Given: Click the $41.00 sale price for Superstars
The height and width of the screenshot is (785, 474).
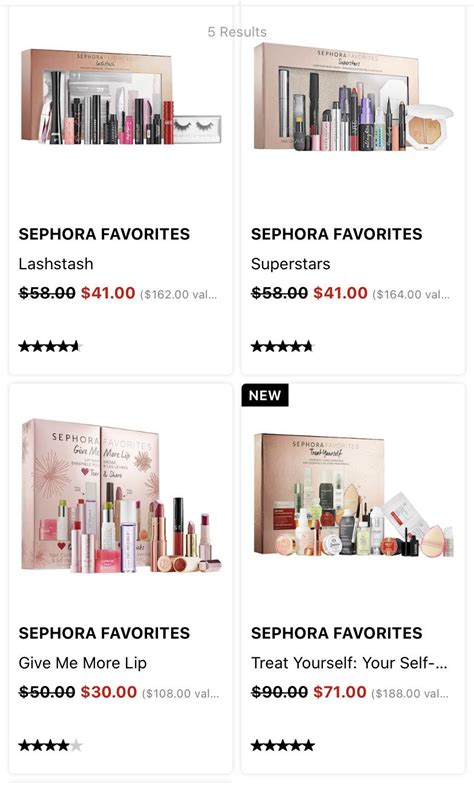Looking at the screenshot, I should [340, 293].
